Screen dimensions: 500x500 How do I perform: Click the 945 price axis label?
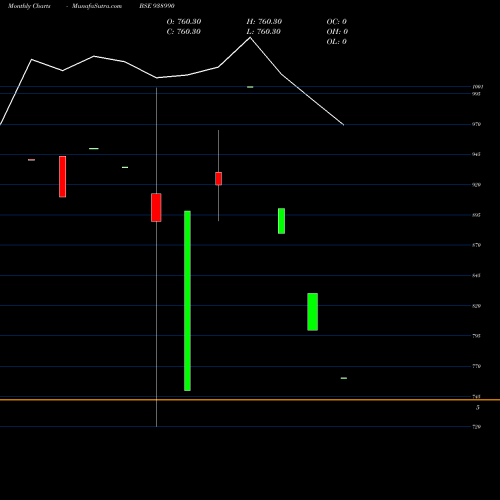(476, 154)
